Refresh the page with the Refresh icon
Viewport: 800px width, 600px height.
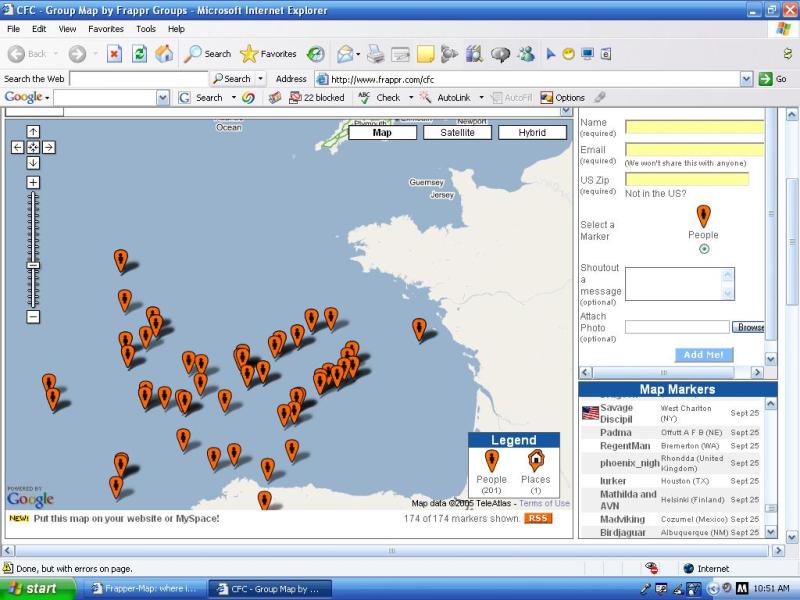coord(139,54)
